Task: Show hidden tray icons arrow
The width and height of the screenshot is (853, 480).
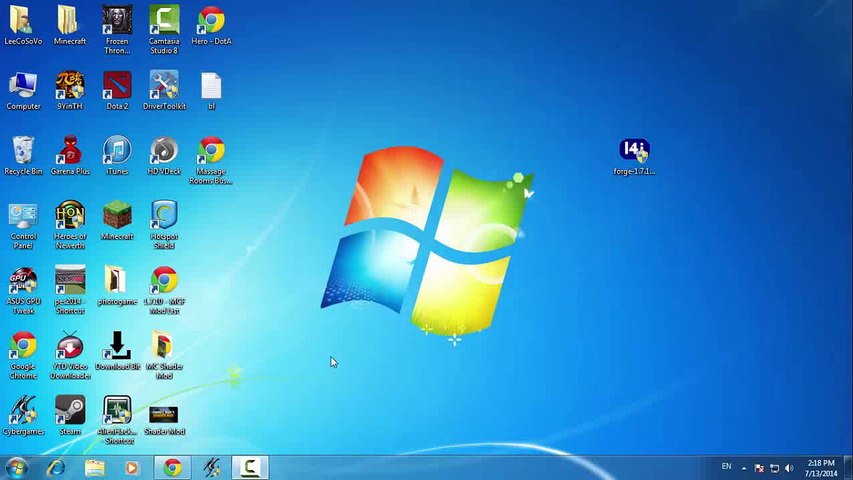Action: [744, 468]
